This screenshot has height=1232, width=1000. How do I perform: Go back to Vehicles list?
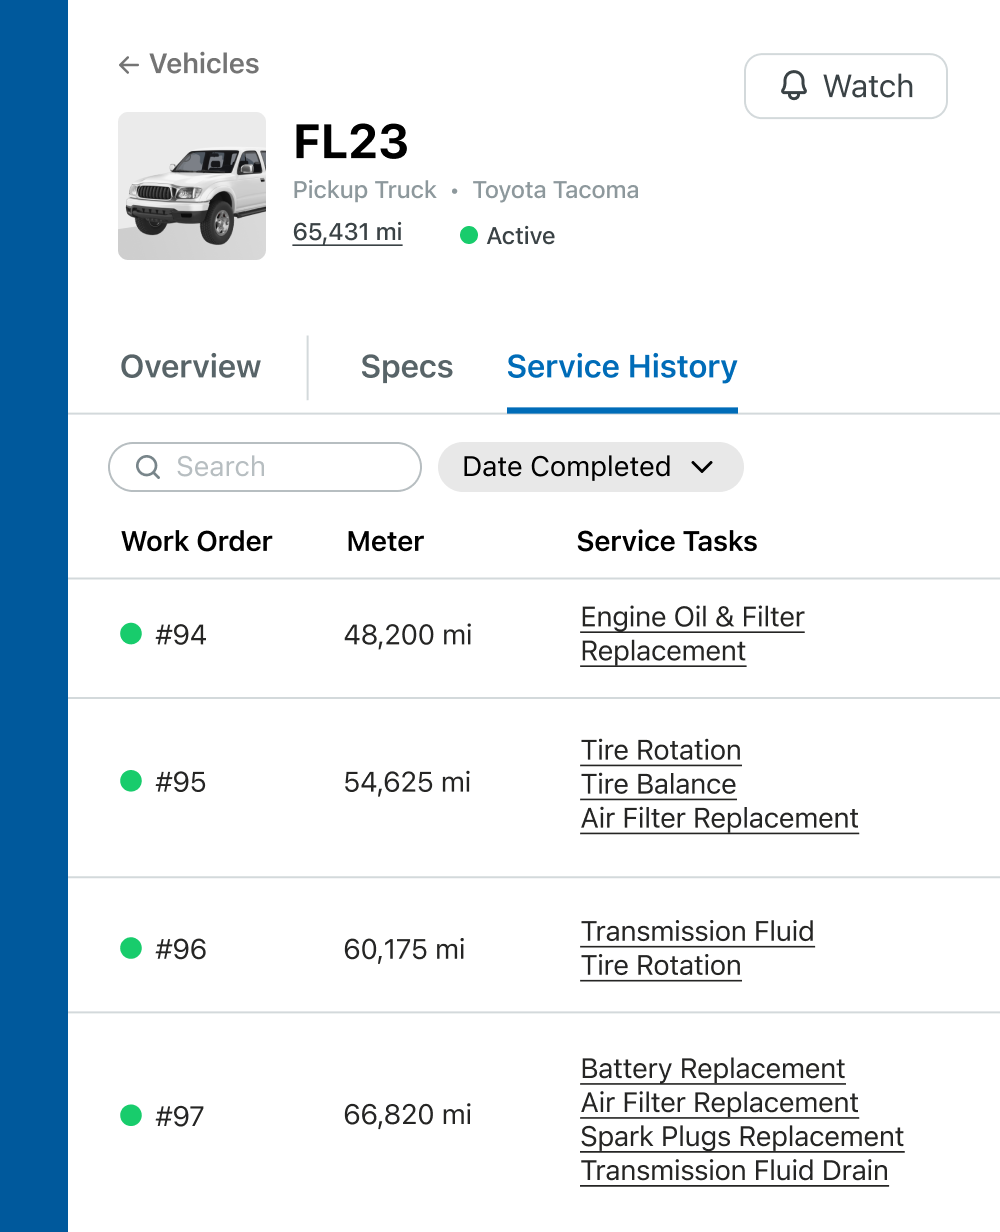coord(189,64)
